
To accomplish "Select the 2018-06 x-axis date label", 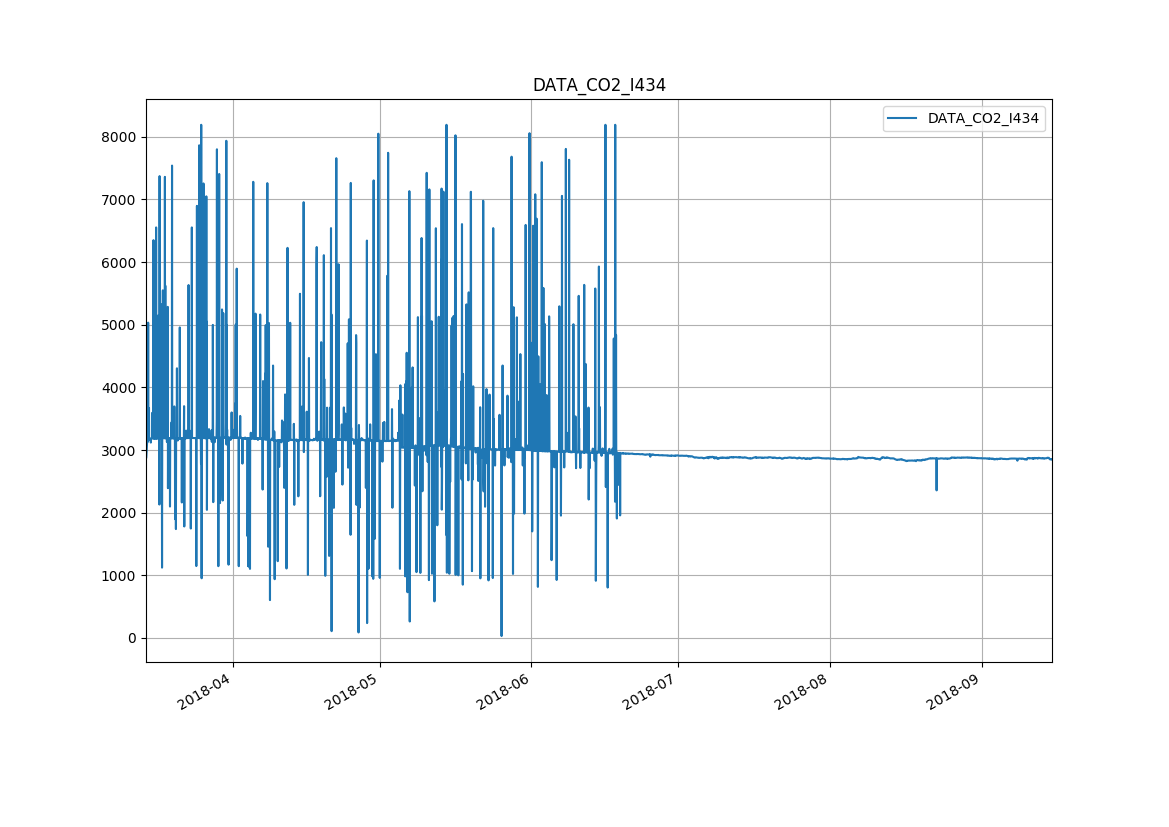I will (505, 691).
